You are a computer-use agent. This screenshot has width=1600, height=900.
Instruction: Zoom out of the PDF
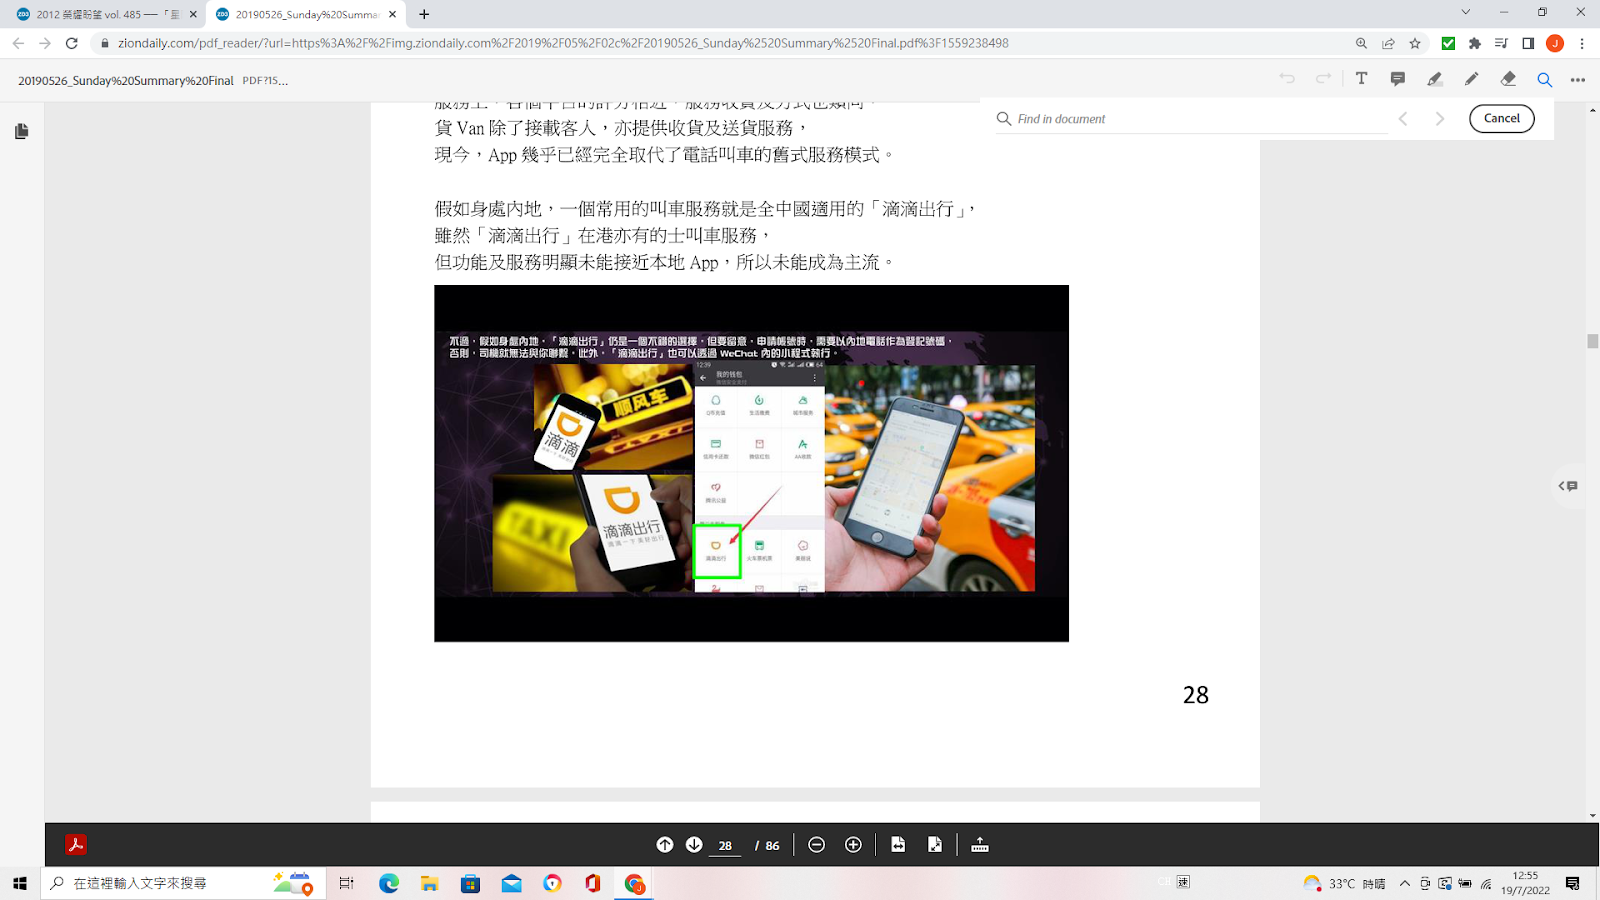pyautogui.click(x=816, y=845)
